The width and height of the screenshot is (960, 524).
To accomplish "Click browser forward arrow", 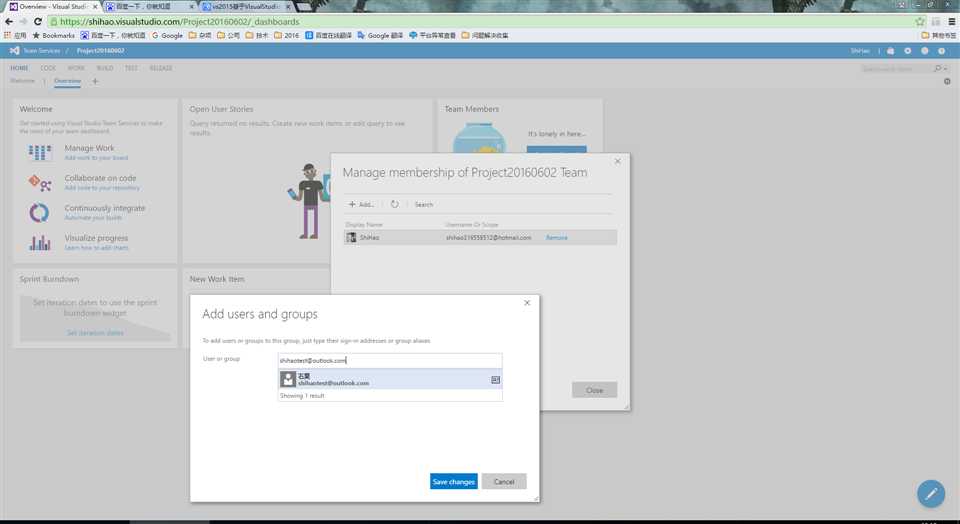I will point(23,21).
